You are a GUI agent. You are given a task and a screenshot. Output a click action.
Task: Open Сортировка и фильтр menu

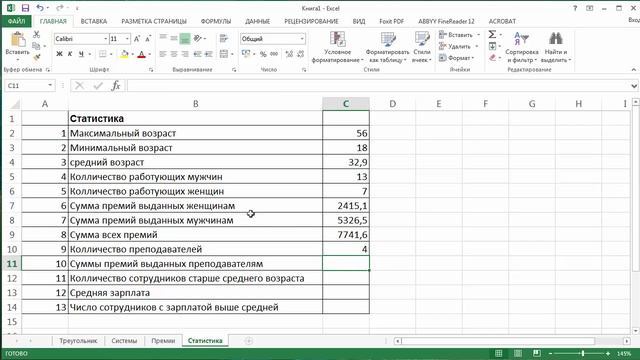coord(522,47)
